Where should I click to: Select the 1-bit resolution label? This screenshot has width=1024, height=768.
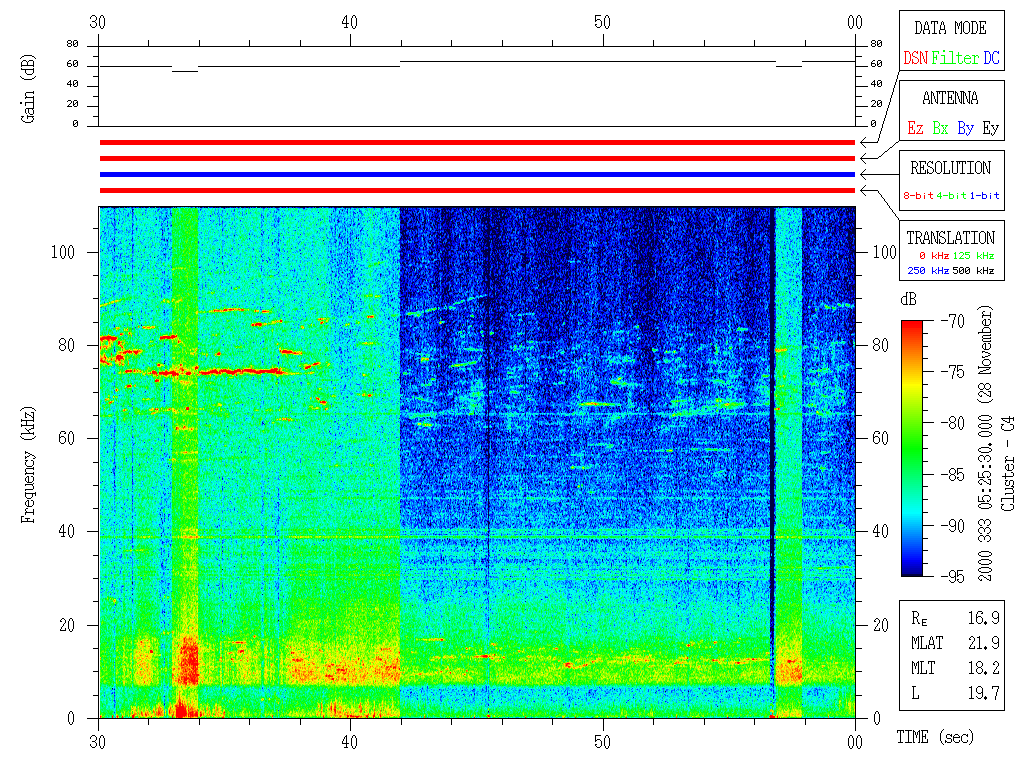pyautogui.click(x=985, y=196)
